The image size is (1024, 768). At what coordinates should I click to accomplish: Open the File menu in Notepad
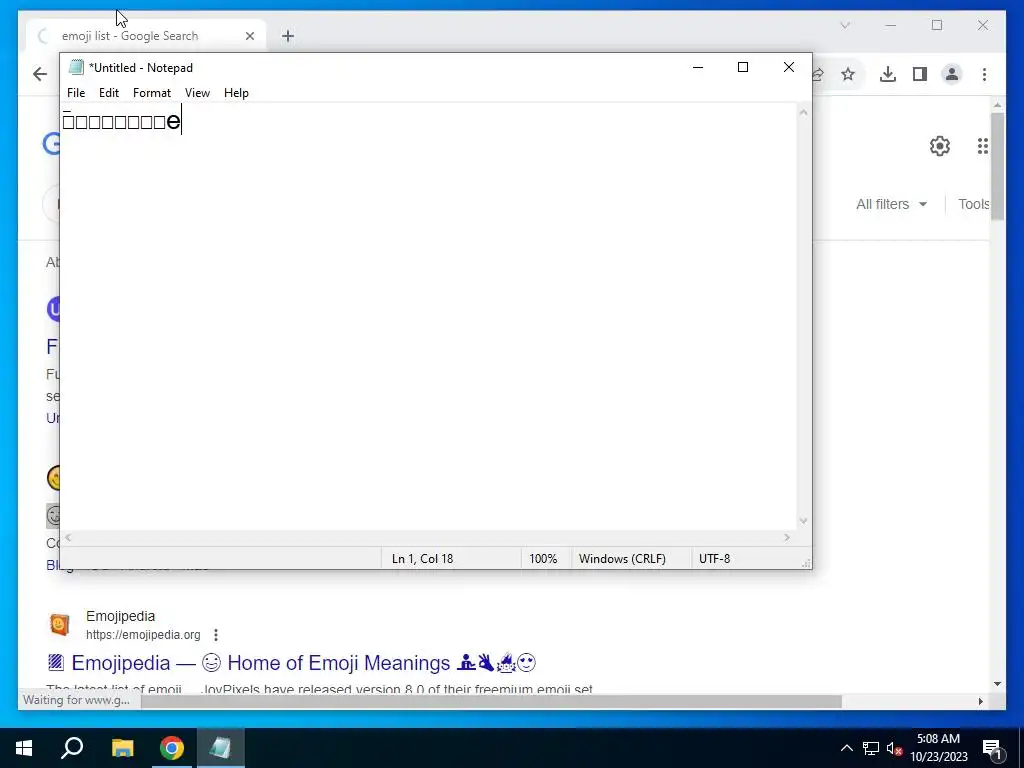tap(76, 93)
